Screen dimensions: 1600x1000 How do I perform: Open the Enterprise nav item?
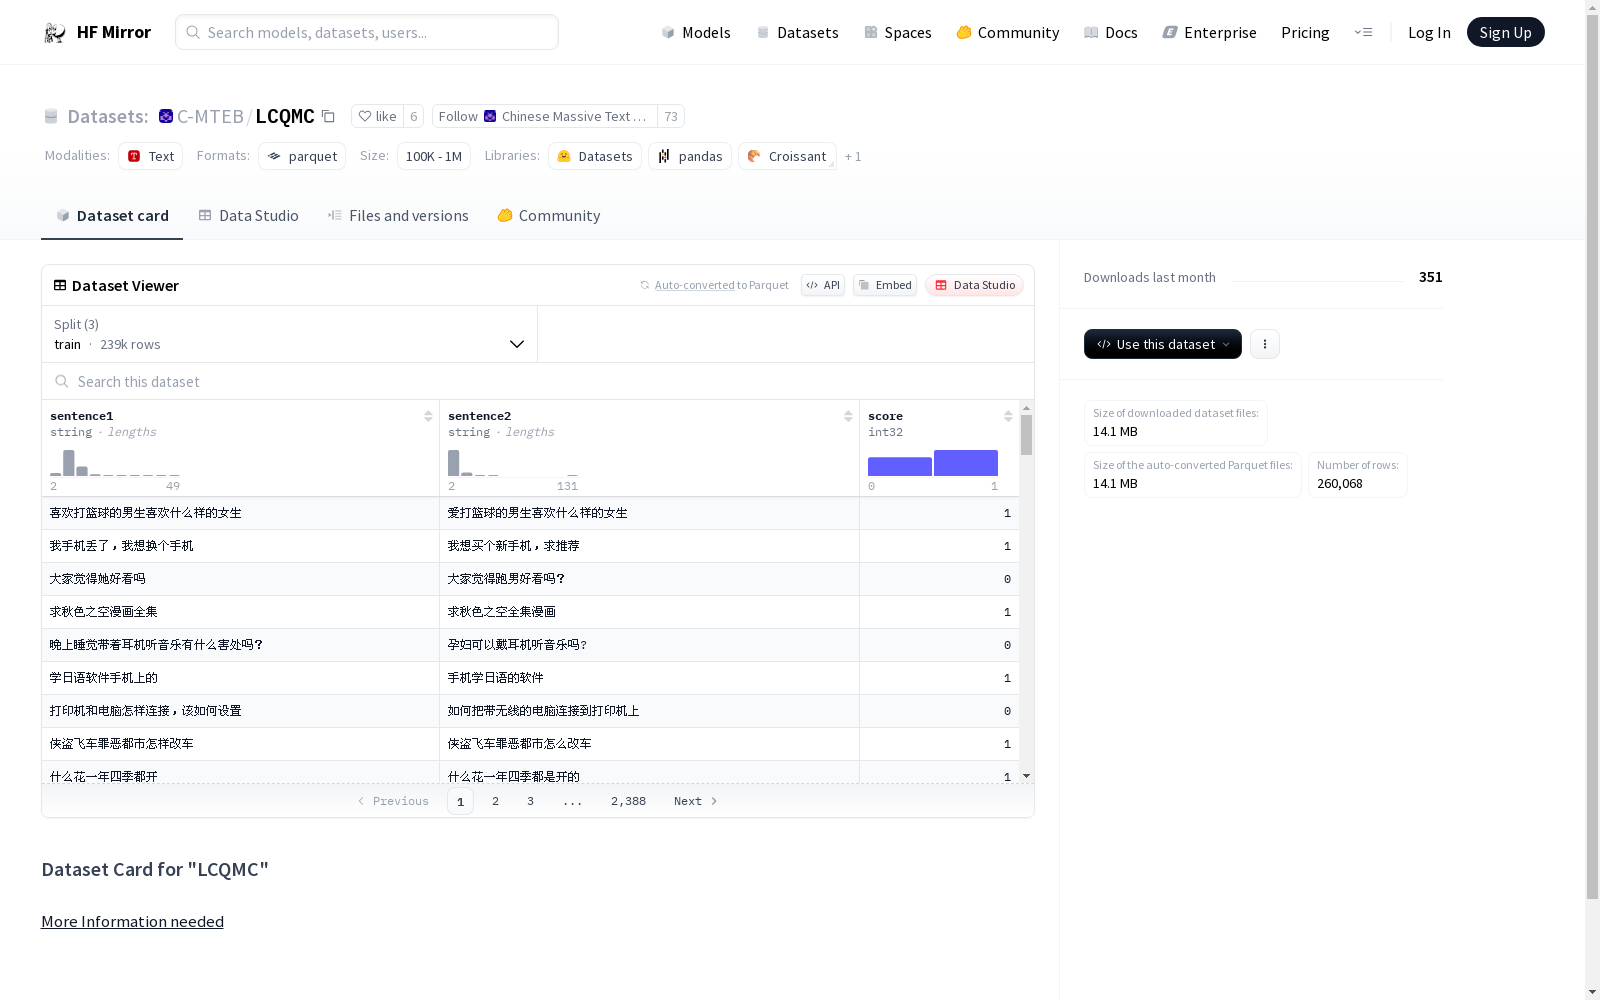1210,32
